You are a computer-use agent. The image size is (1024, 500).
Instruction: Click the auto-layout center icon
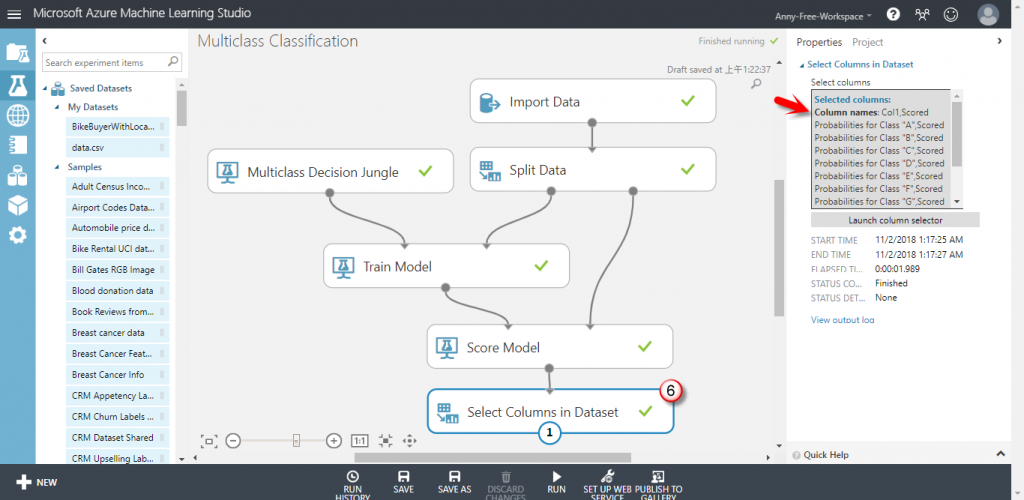click(385, 441)
